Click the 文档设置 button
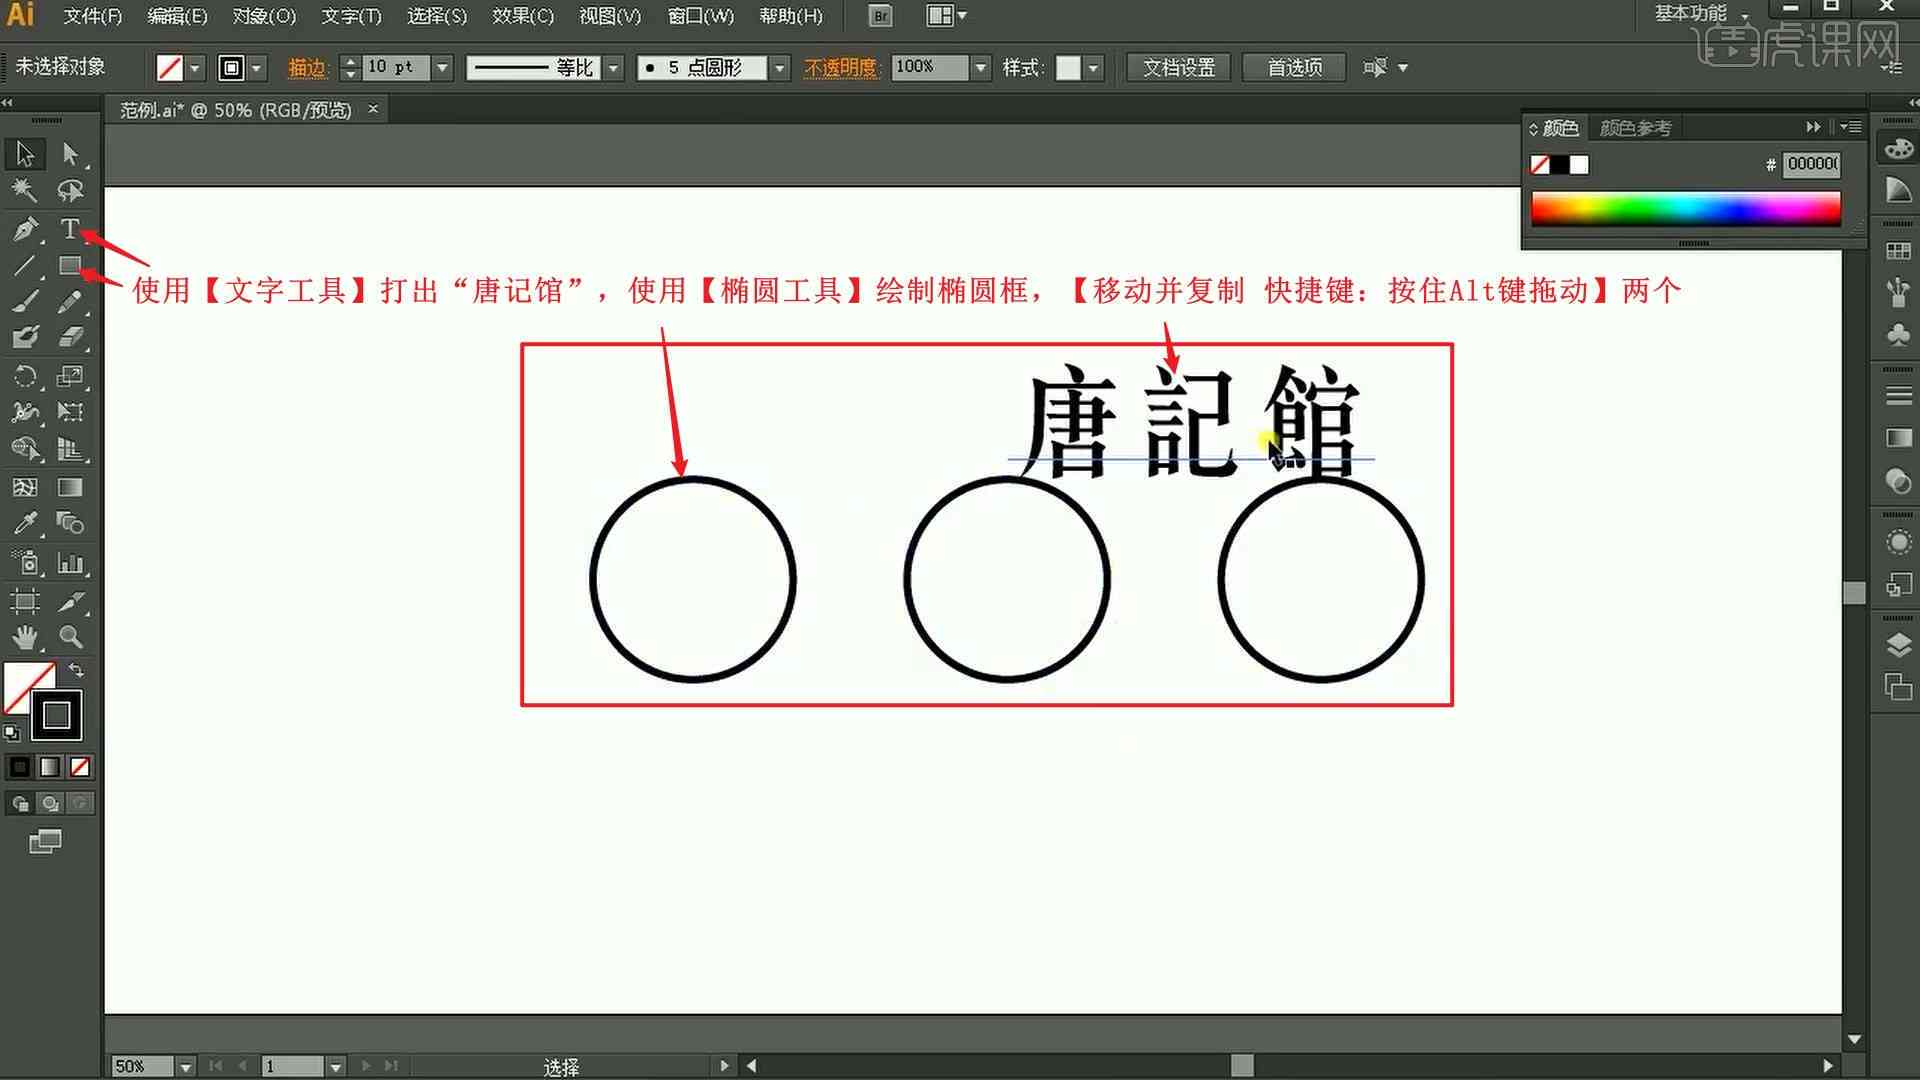The width and height of the screenshot is (1920, 1080). pyautogui.click(x=1179, y=68)
